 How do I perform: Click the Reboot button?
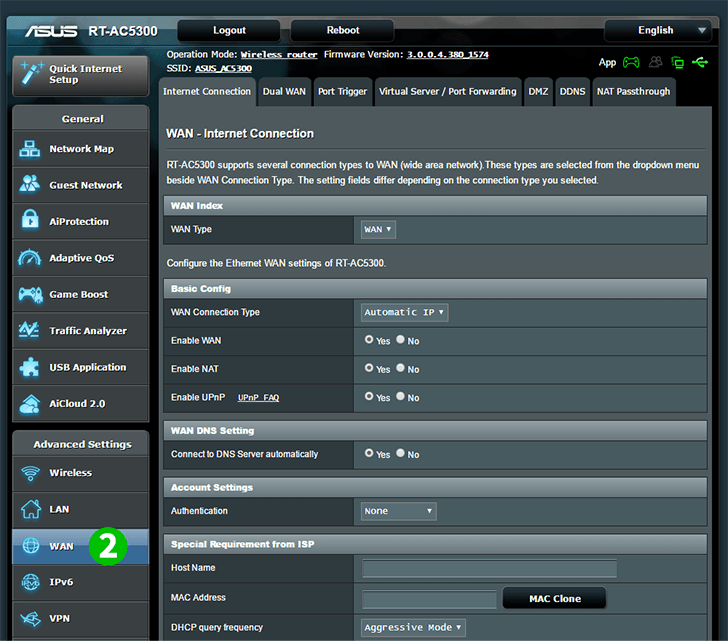343,31
